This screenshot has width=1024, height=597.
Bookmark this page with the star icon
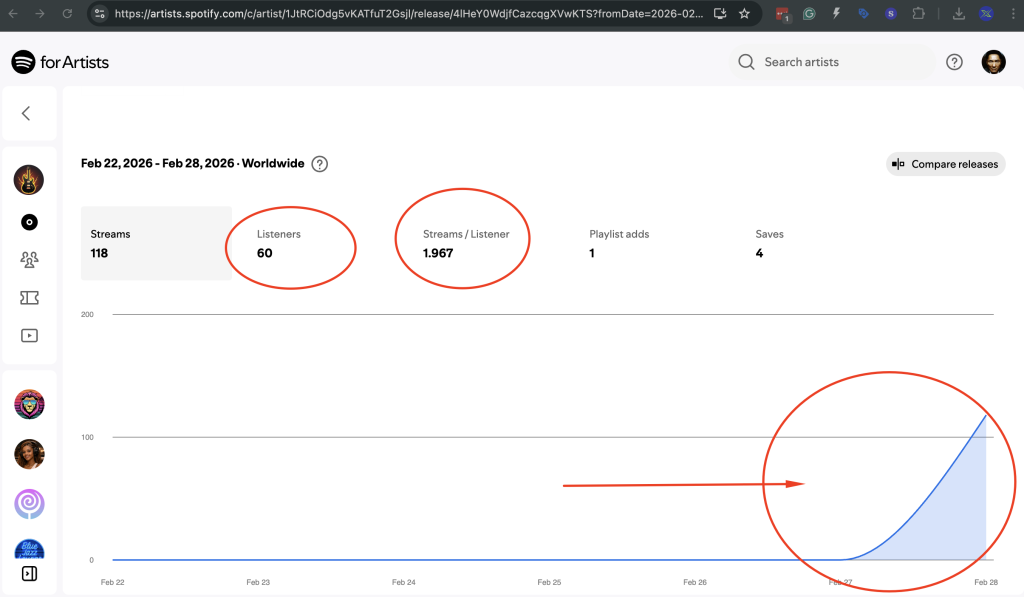tap(744, 14)
